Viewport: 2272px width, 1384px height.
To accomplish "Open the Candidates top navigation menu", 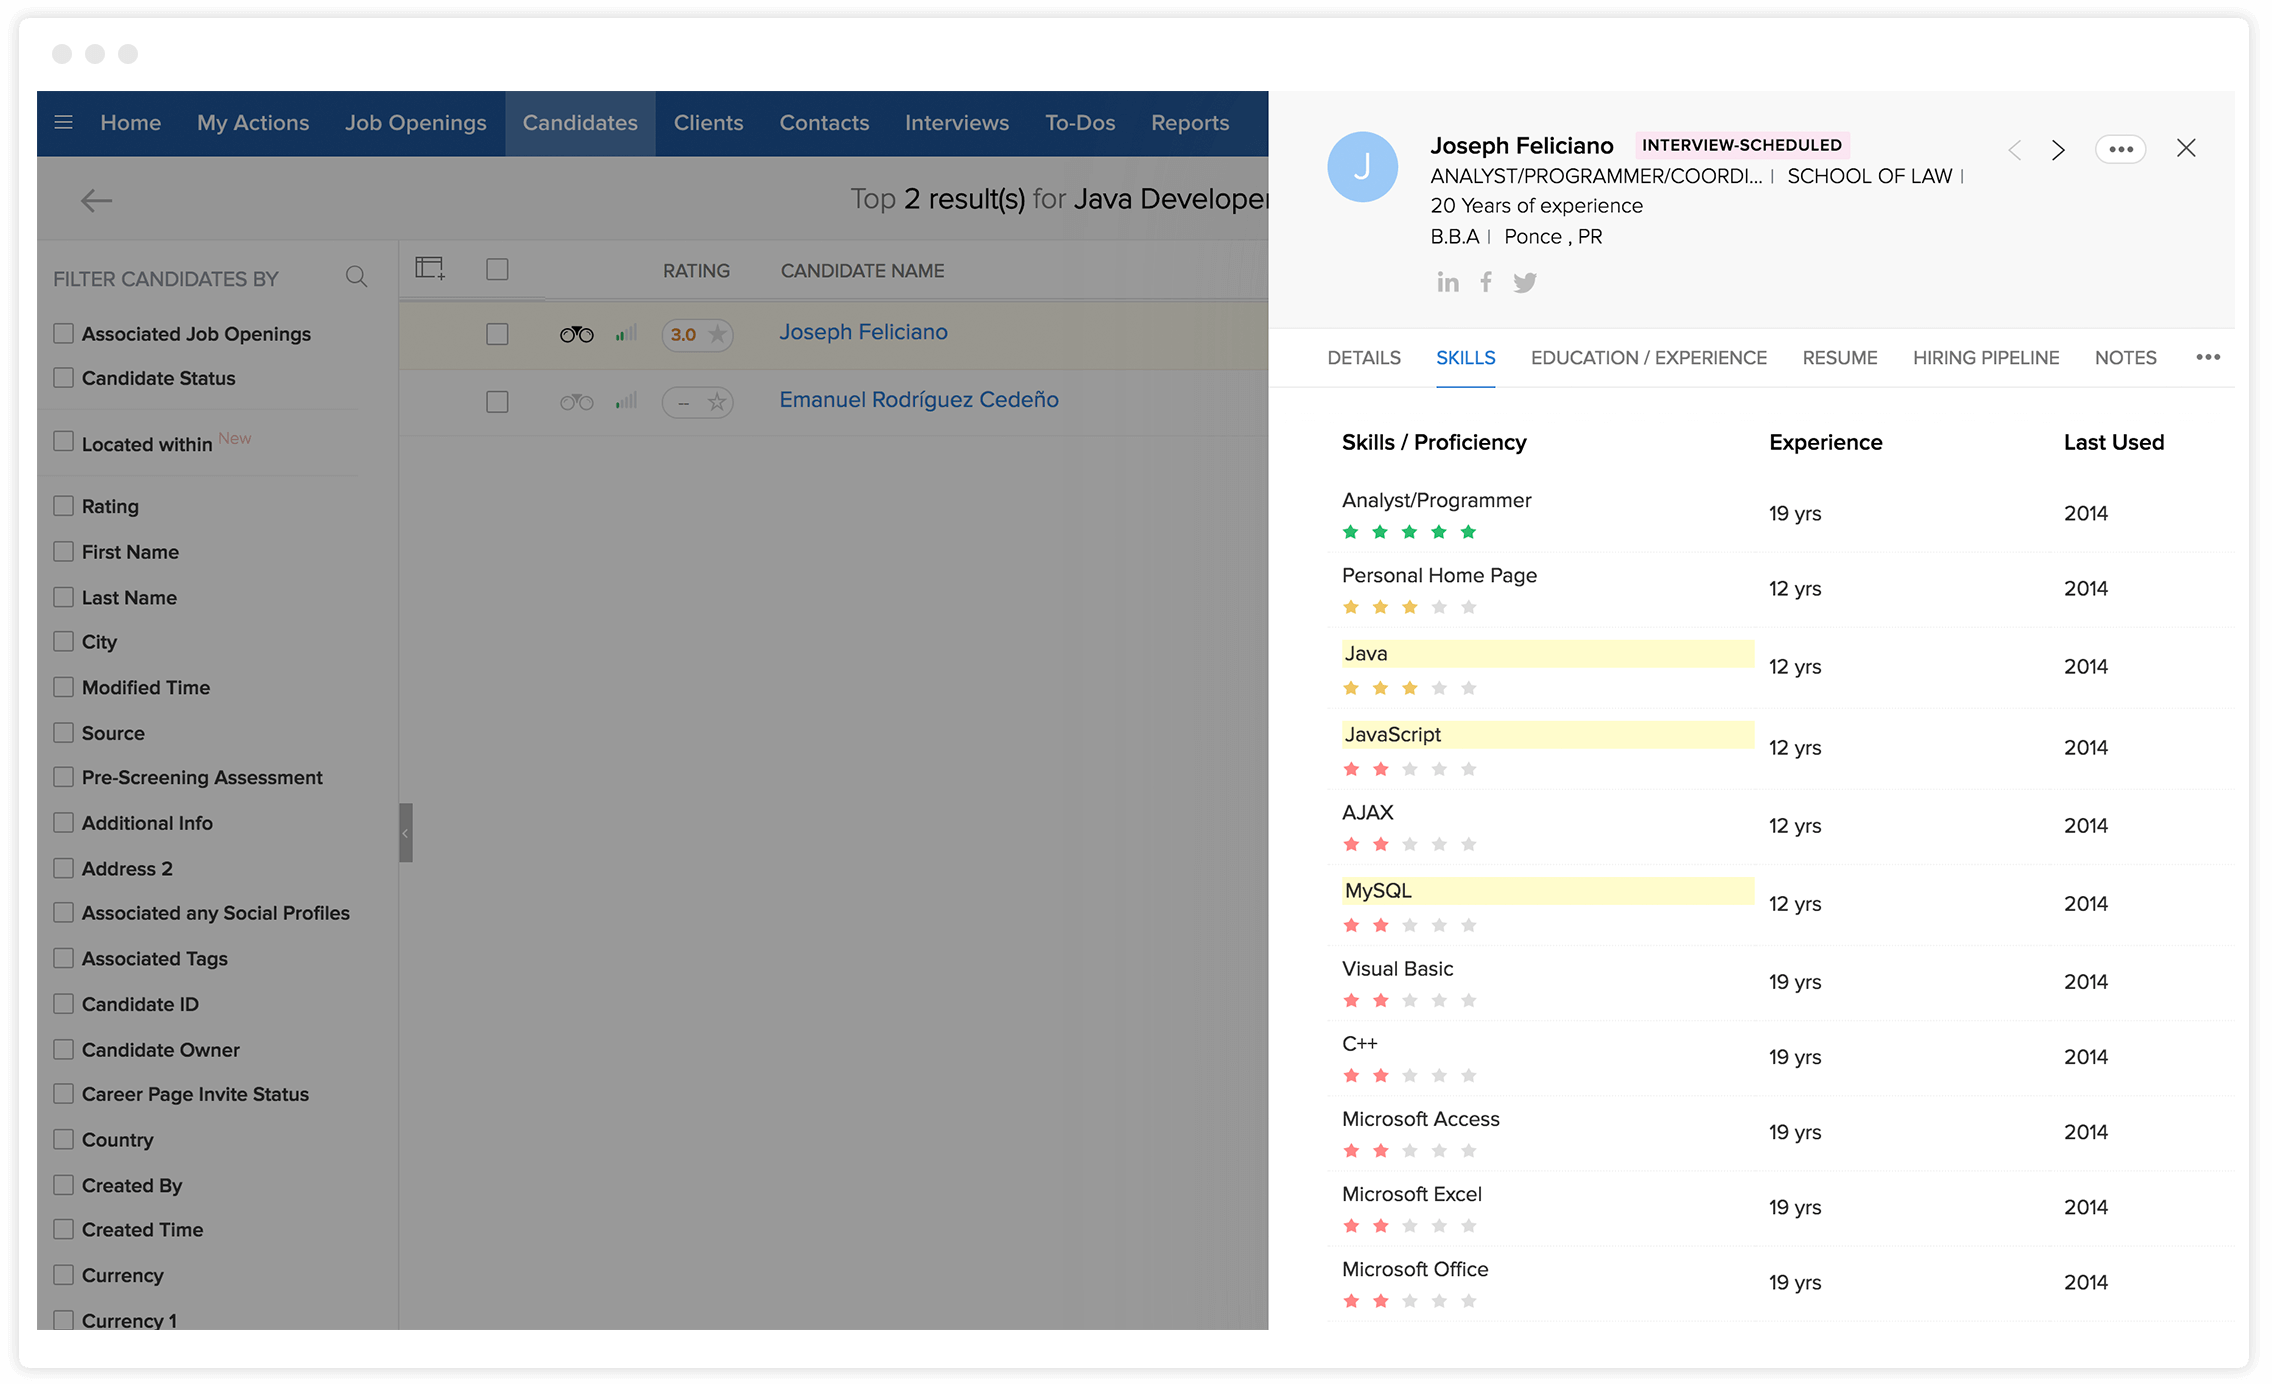I will point(579,122).
